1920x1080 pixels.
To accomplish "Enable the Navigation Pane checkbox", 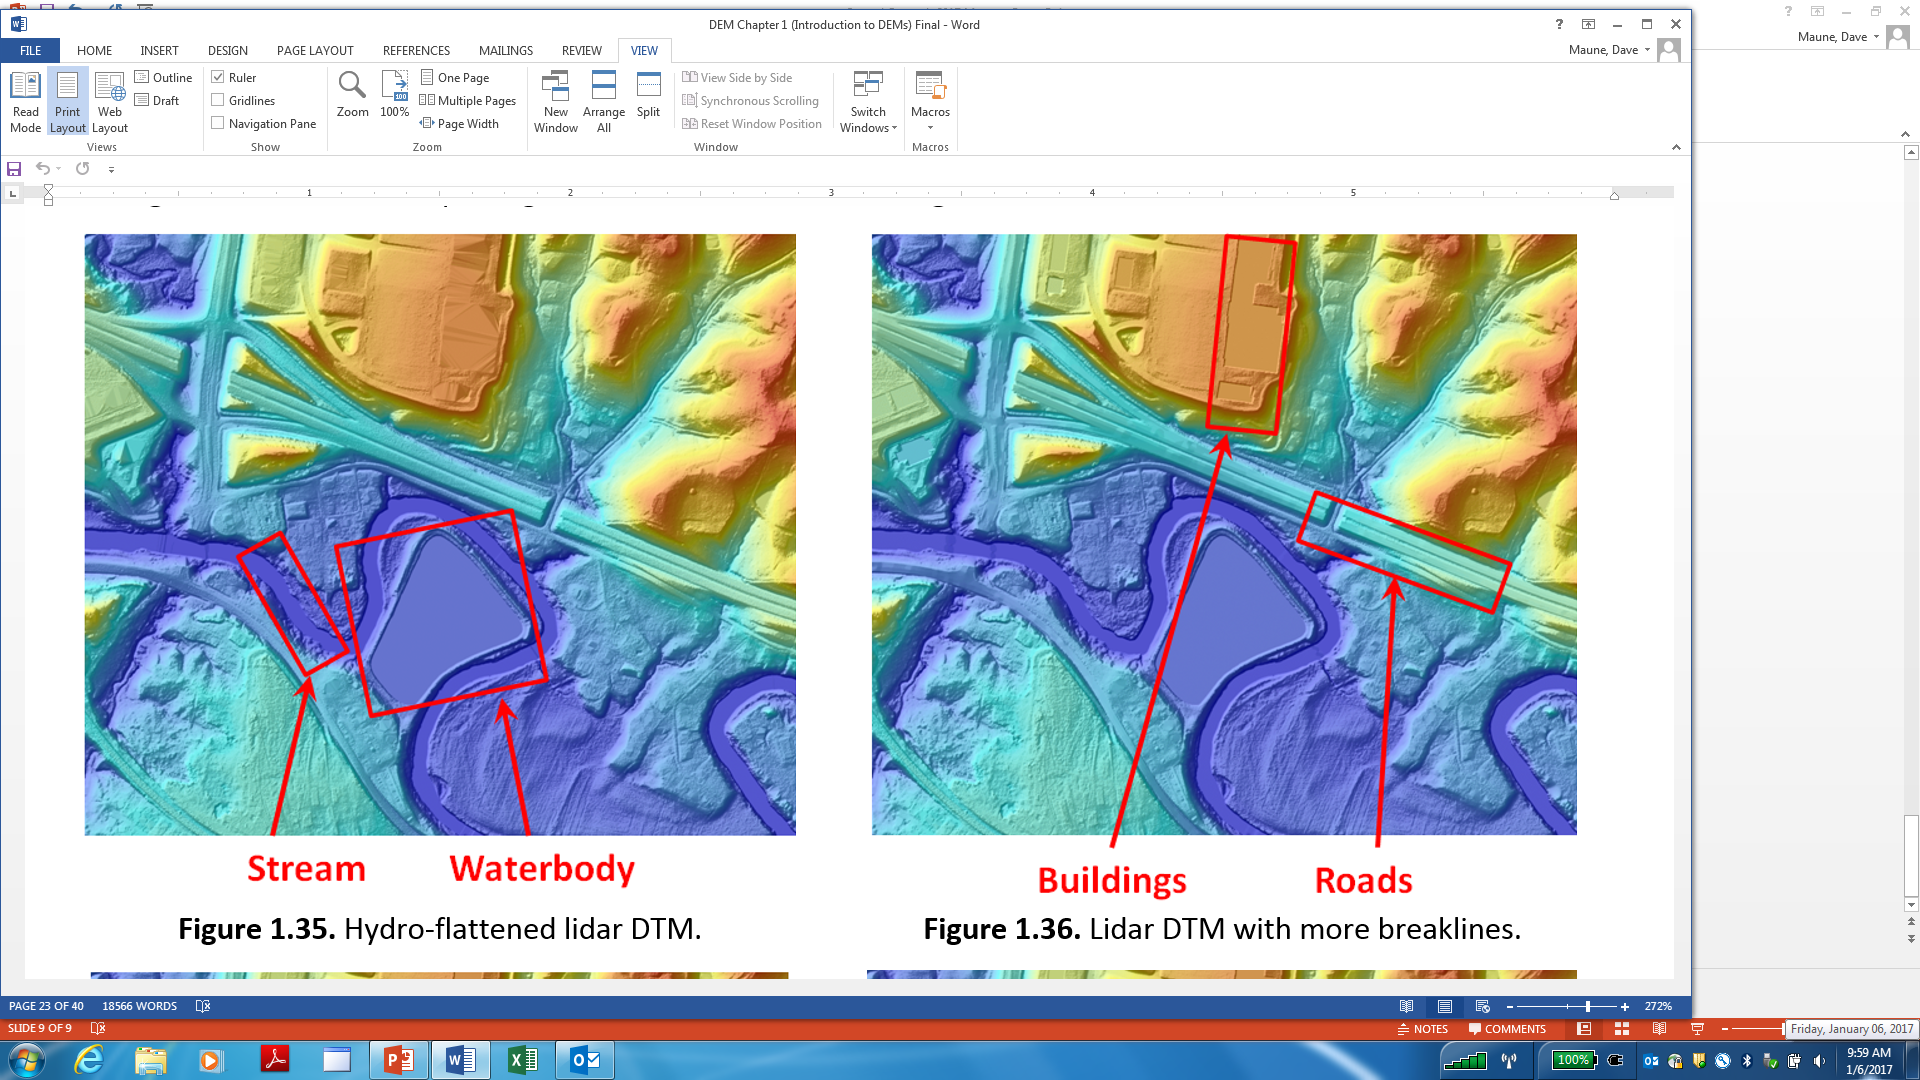I will (x=218, y=123).
